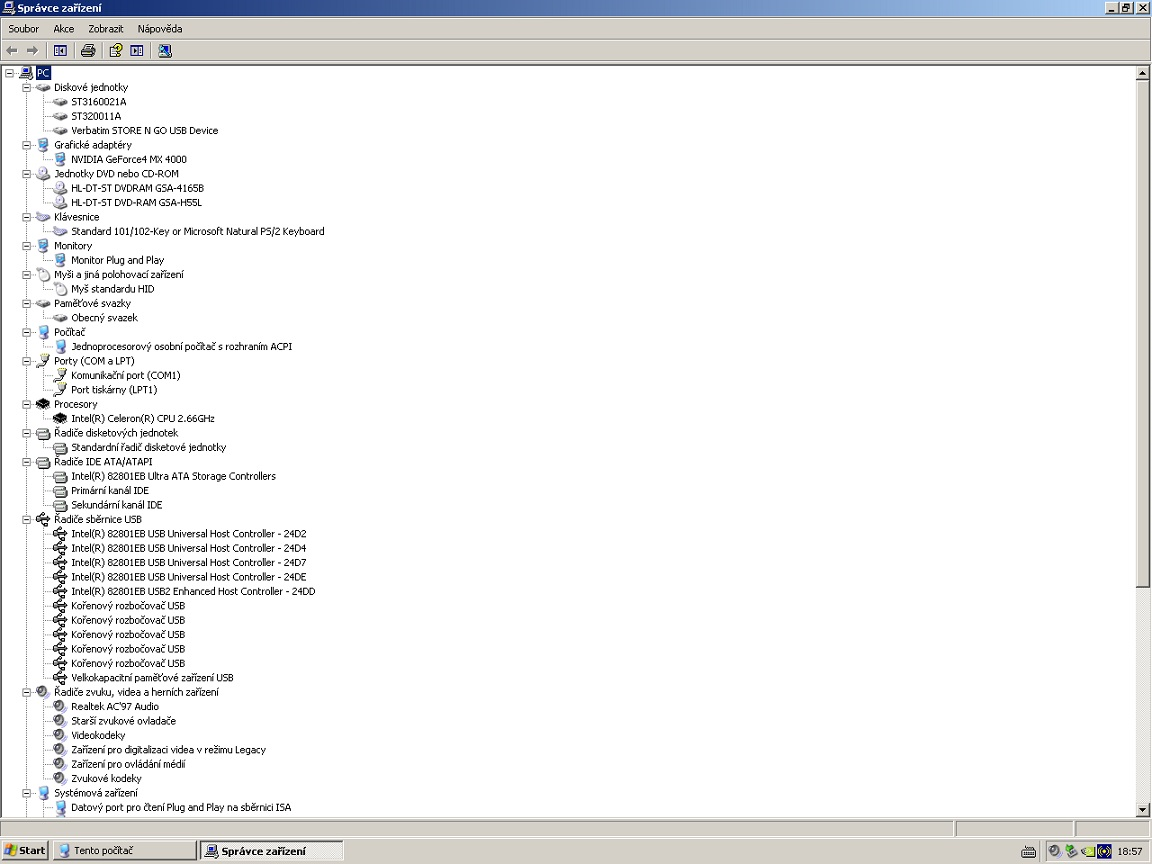Select Sekundární kanál IDE entry

(x=116, y=505)
